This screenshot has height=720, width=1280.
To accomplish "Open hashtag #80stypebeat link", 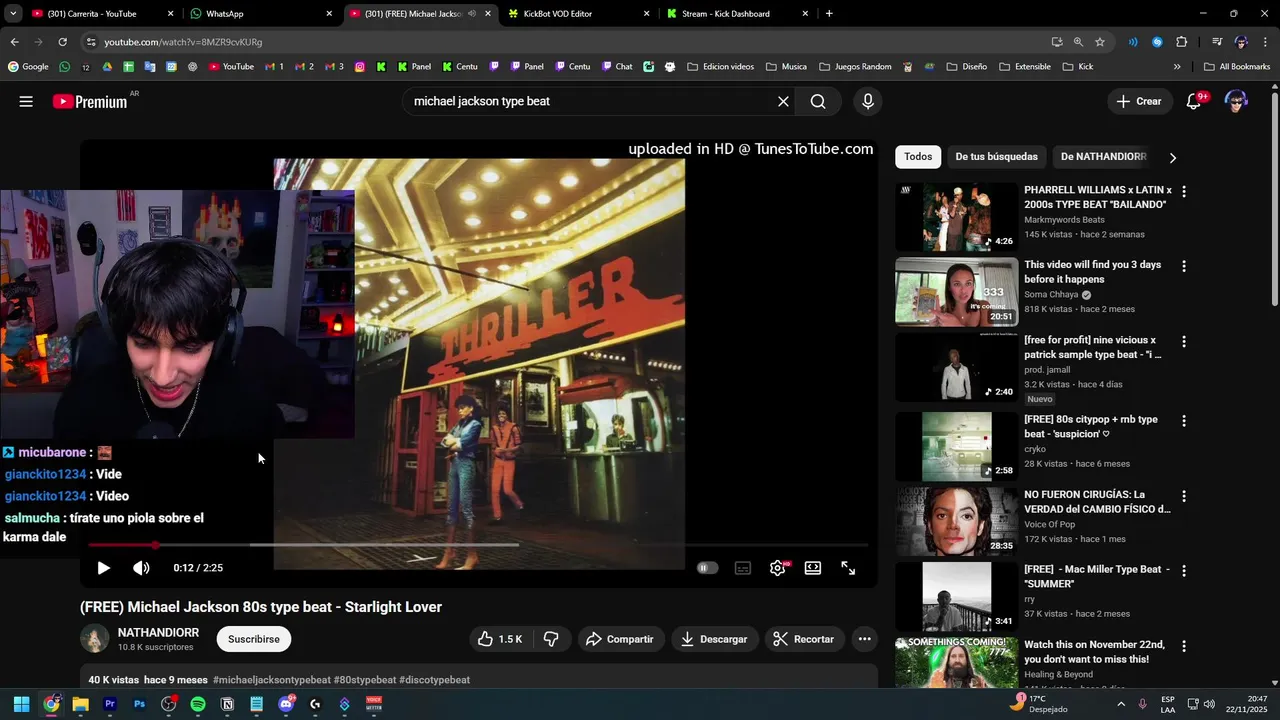I will pyautogui.click(x=365, y=680).
